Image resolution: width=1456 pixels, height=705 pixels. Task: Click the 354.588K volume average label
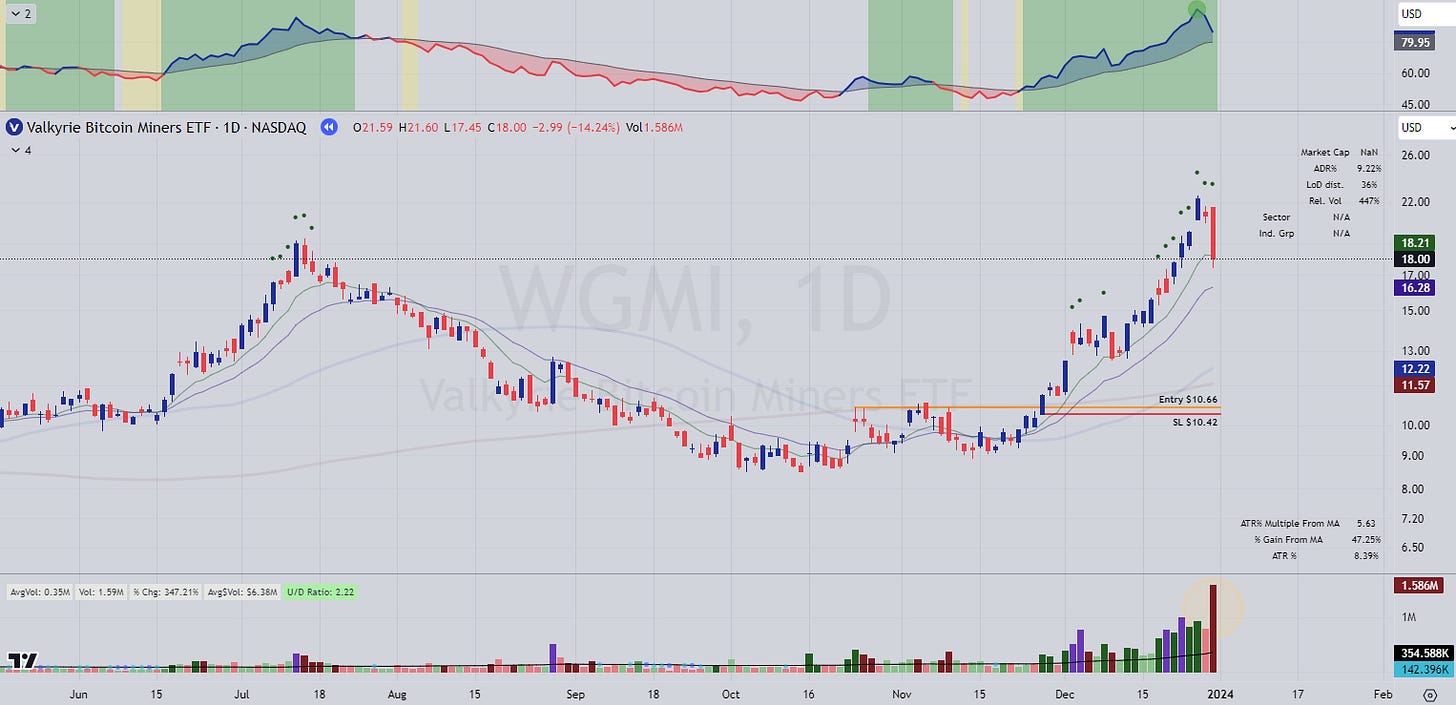point(1425,653)
